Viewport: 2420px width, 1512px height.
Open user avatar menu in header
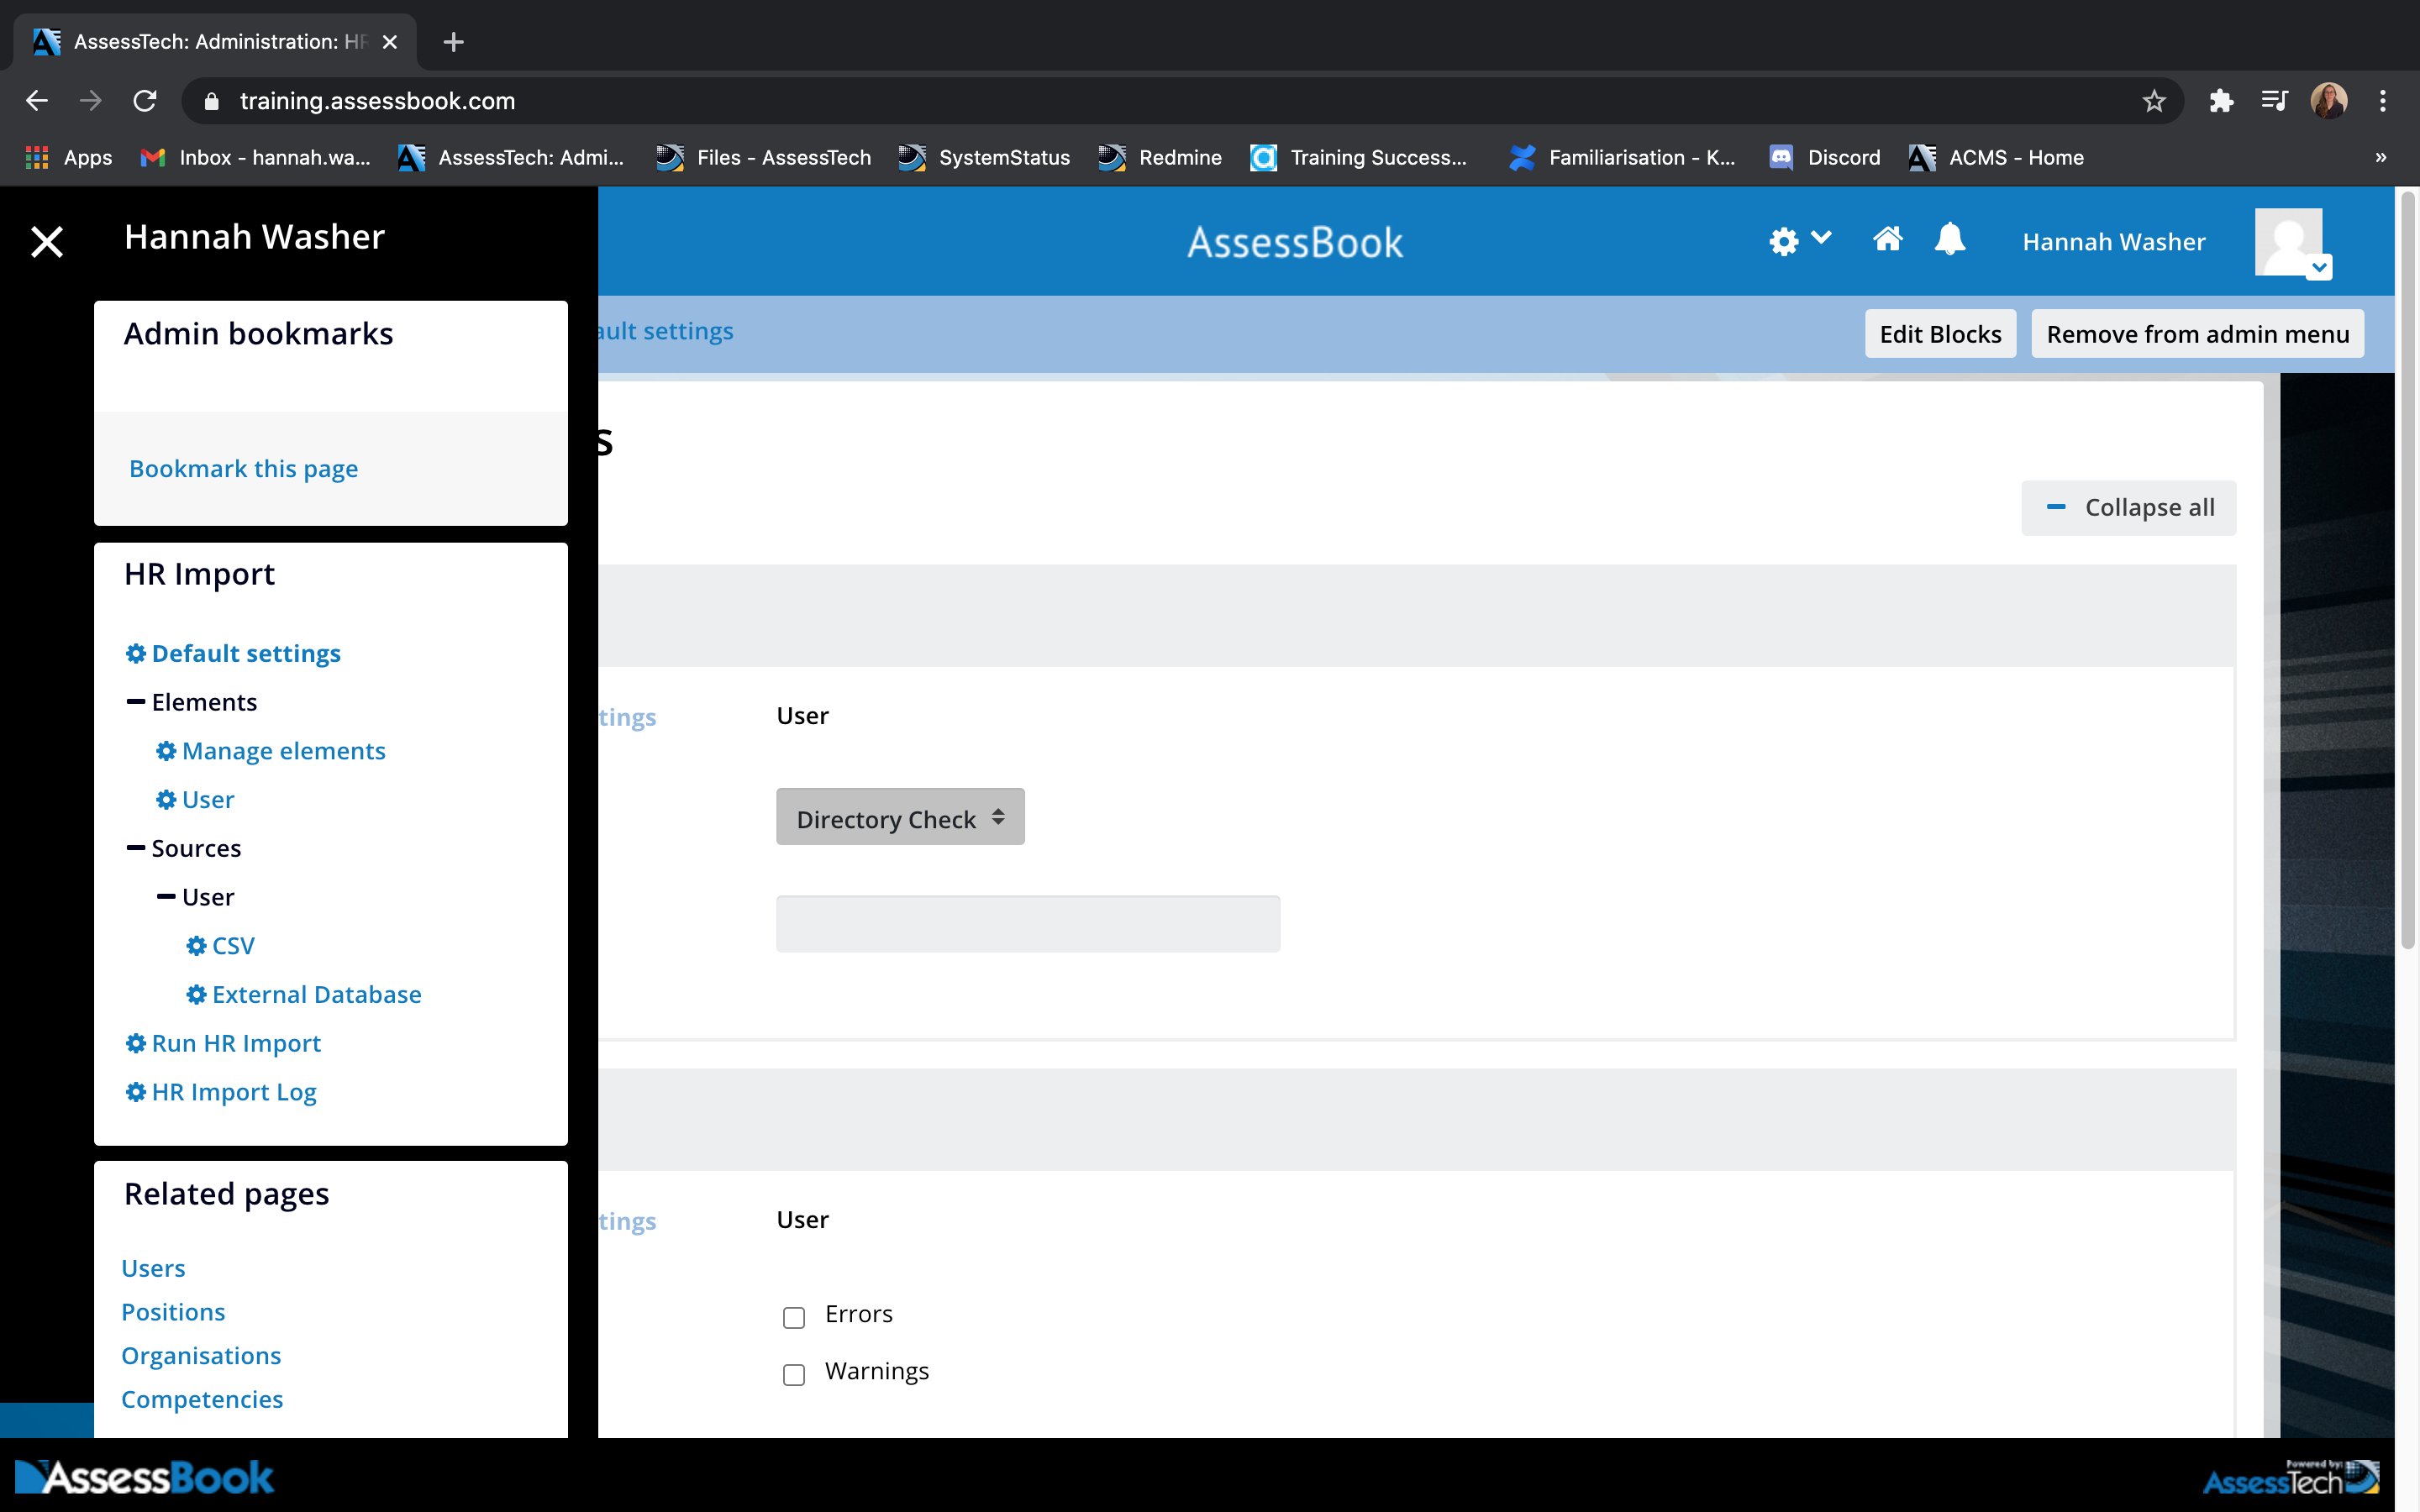pos(2292,243)
